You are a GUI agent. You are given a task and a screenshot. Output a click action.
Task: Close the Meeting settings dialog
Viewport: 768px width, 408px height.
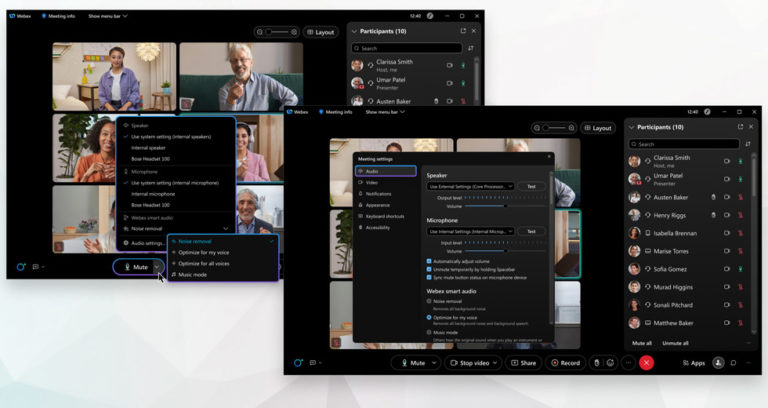tap(549, 157)
